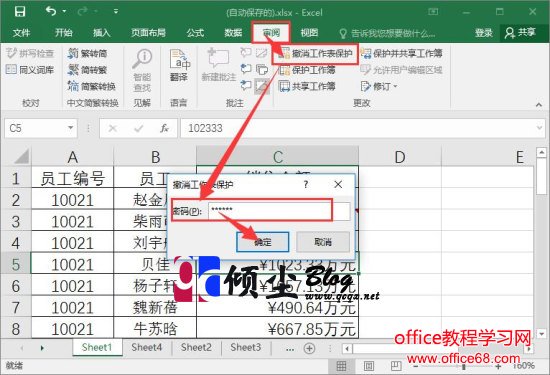Click the fx insert function icon
The image size is (550, 375).
coord(164,128)
